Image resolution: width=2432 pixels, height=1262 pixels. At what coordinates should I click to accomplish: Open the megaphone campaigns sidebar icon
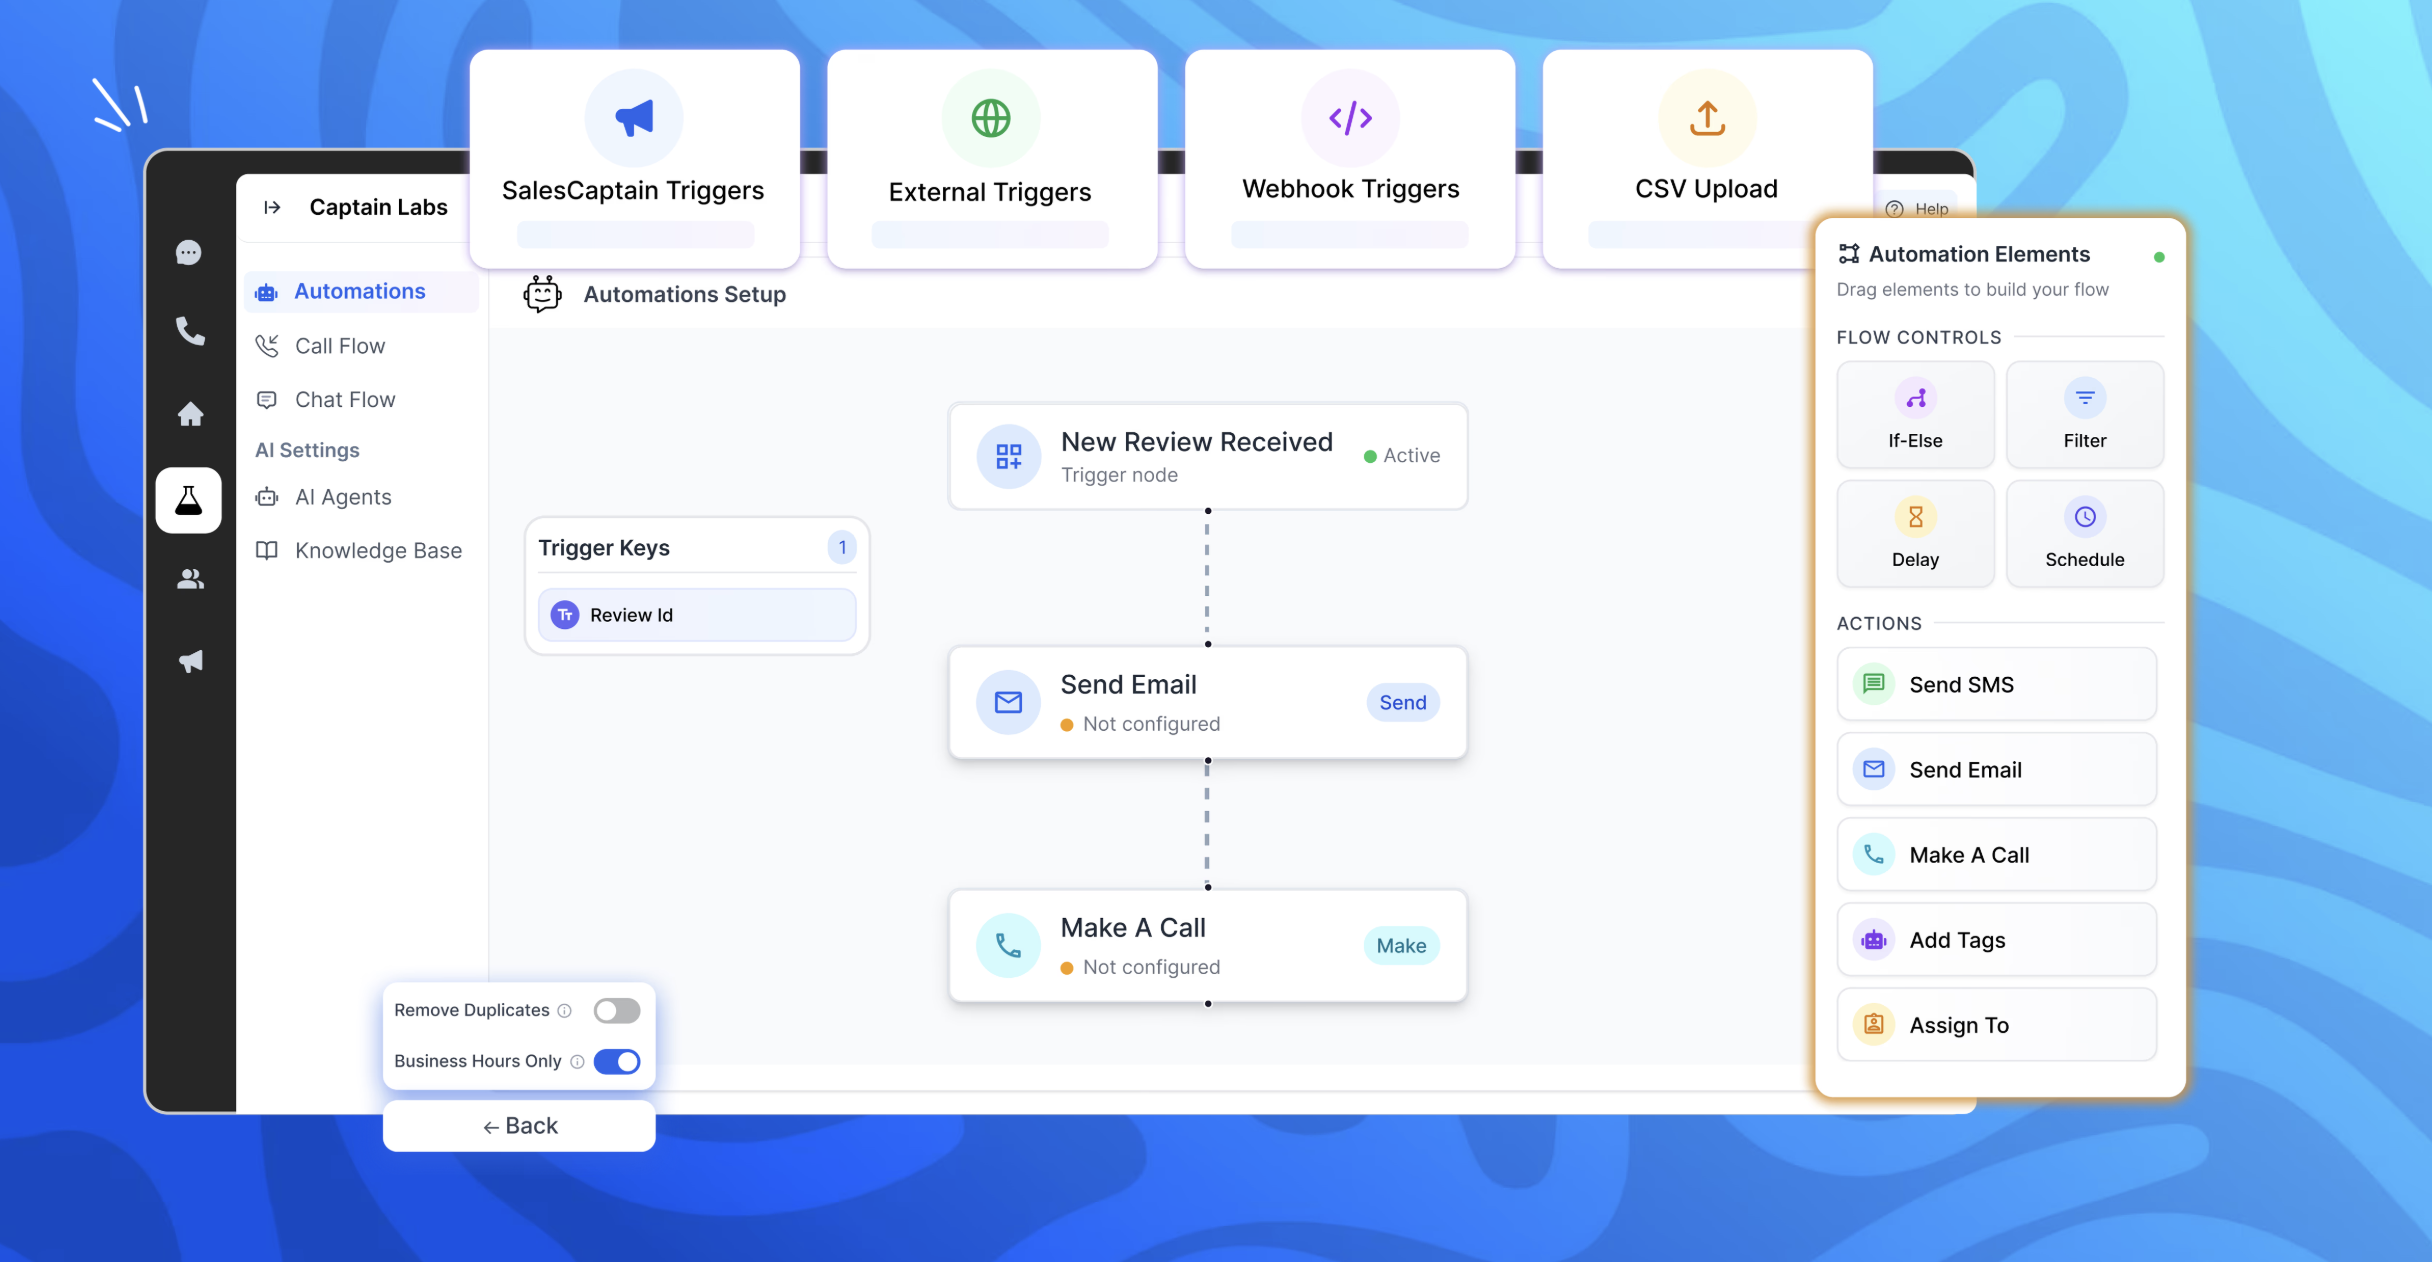[190, 661]
